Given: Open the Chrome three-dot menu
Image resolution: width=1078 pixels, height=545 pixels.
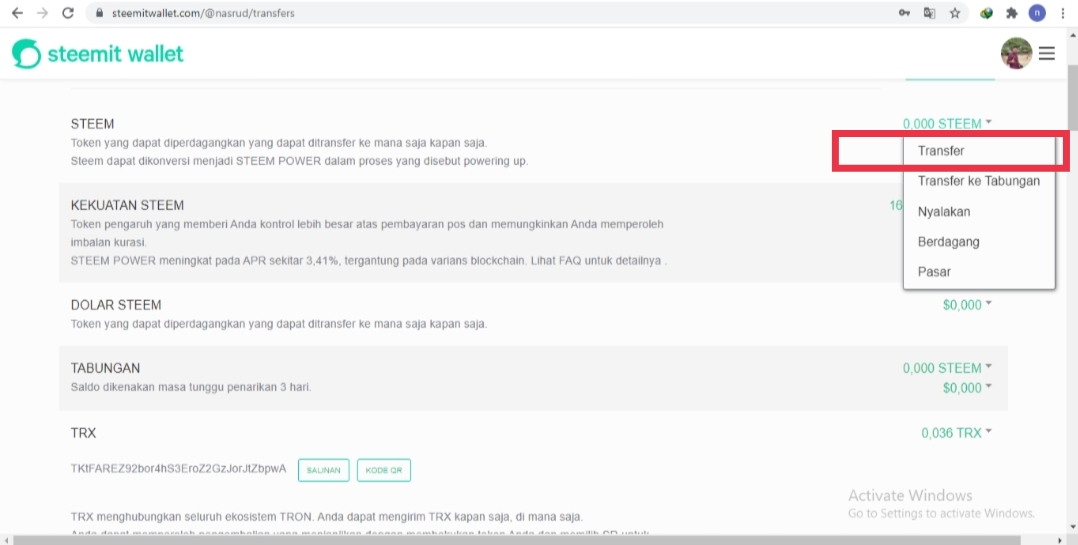Looking at the screenshot, I should tap(1063, 13).
